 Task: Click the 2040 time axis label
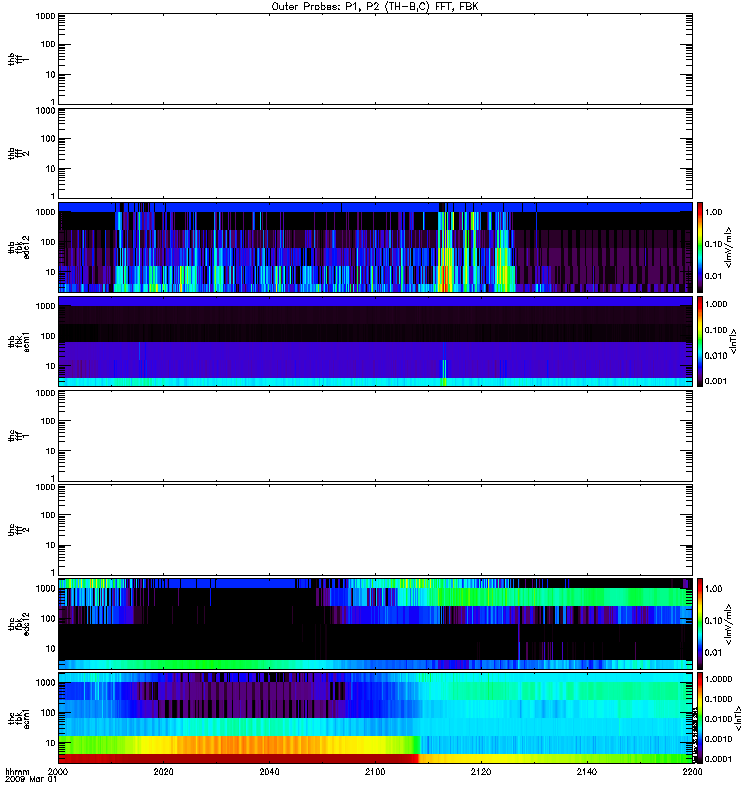(x=269, y=772)
